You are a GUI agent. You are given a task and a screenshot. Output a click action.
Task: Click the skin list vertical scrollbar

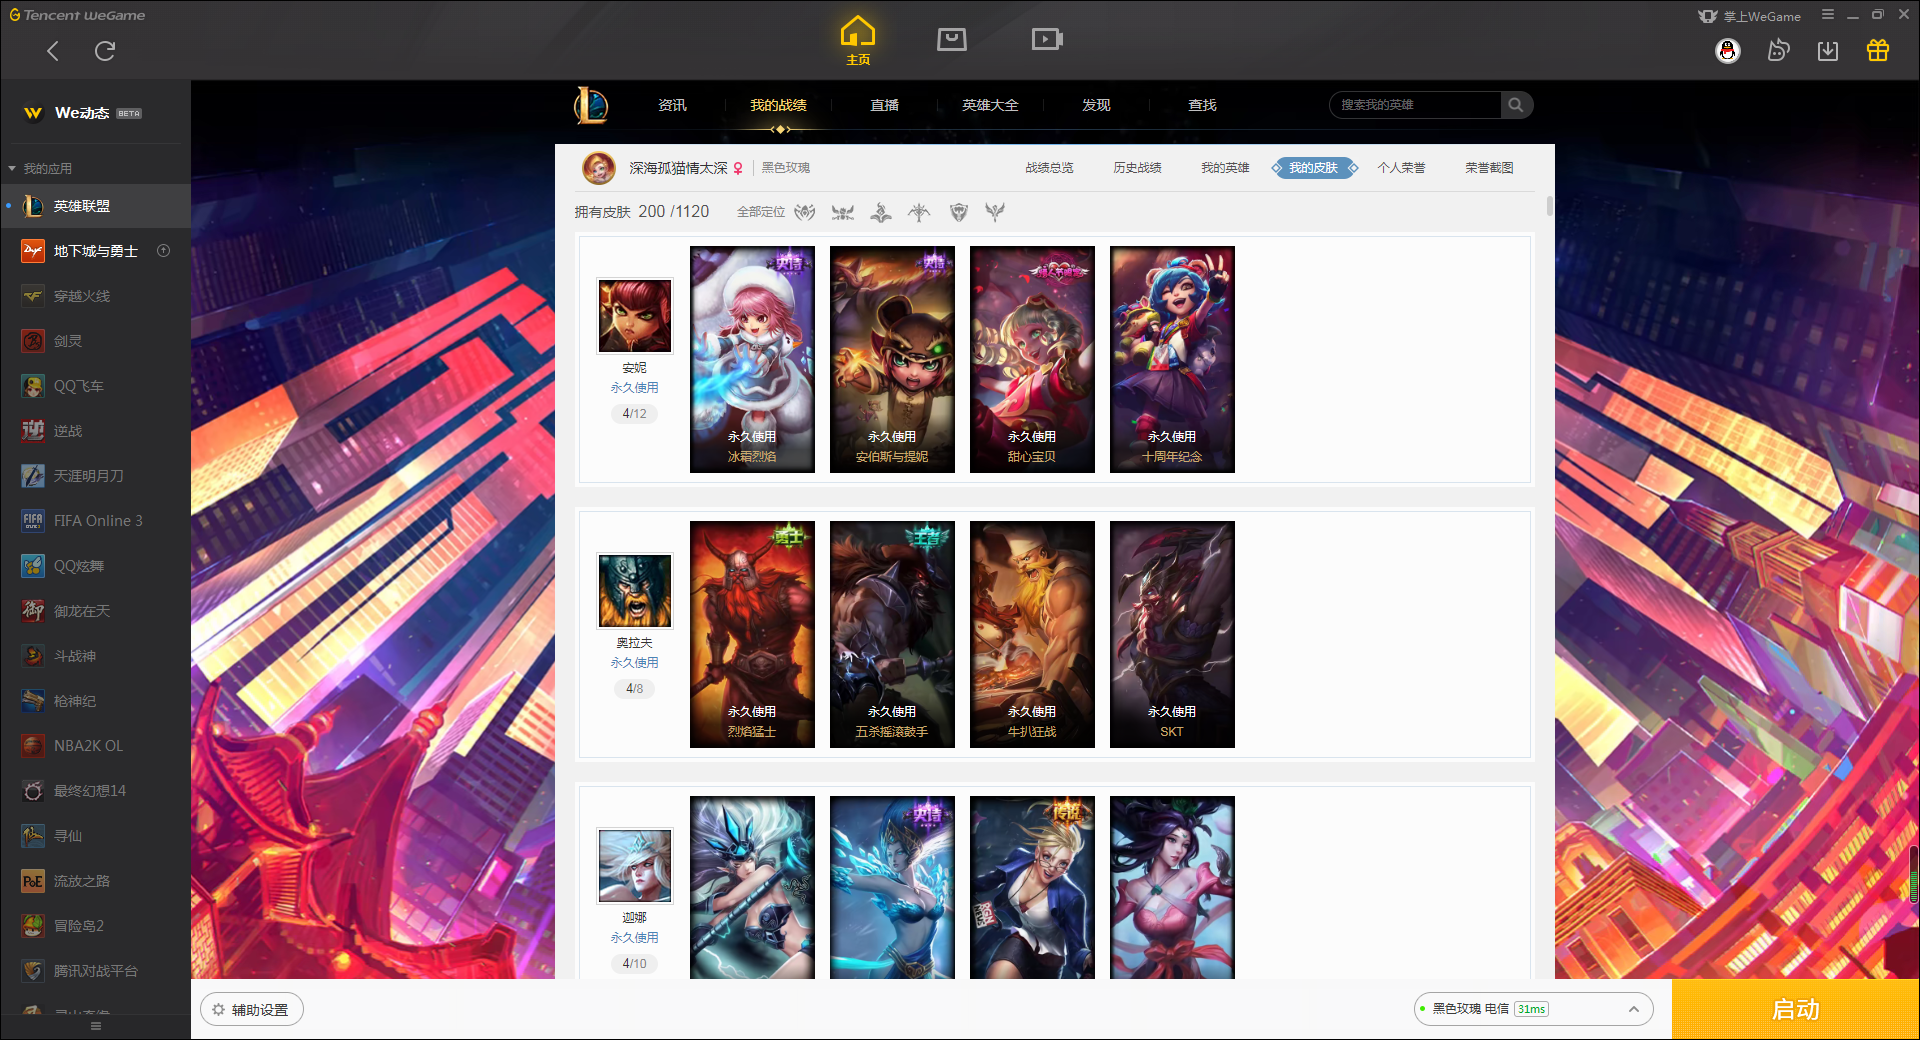pyautogui.click(x=1550, y=207)
